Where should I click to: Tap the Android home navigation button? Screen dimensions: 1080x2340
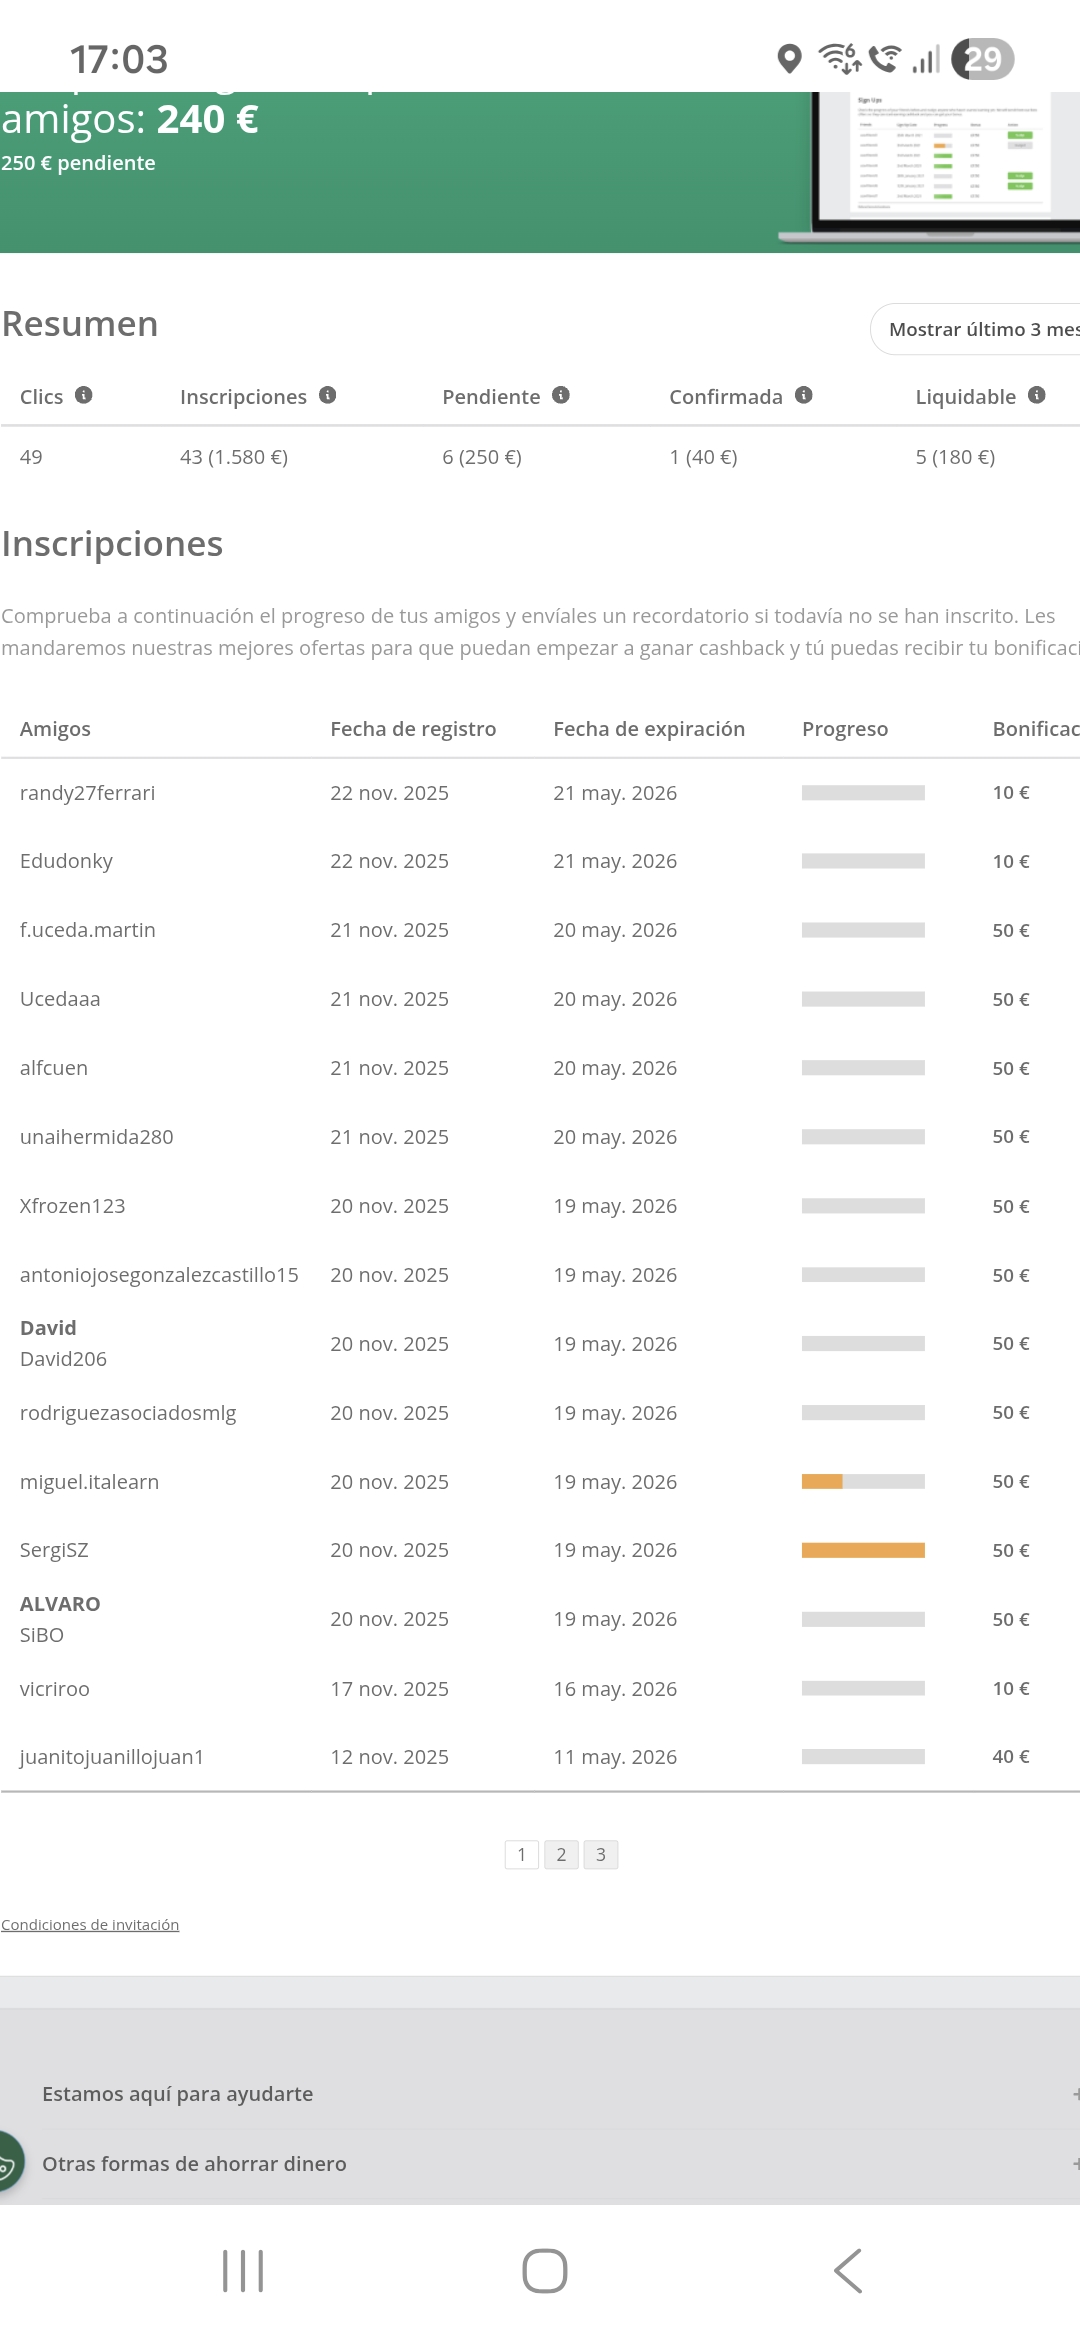545,2271
